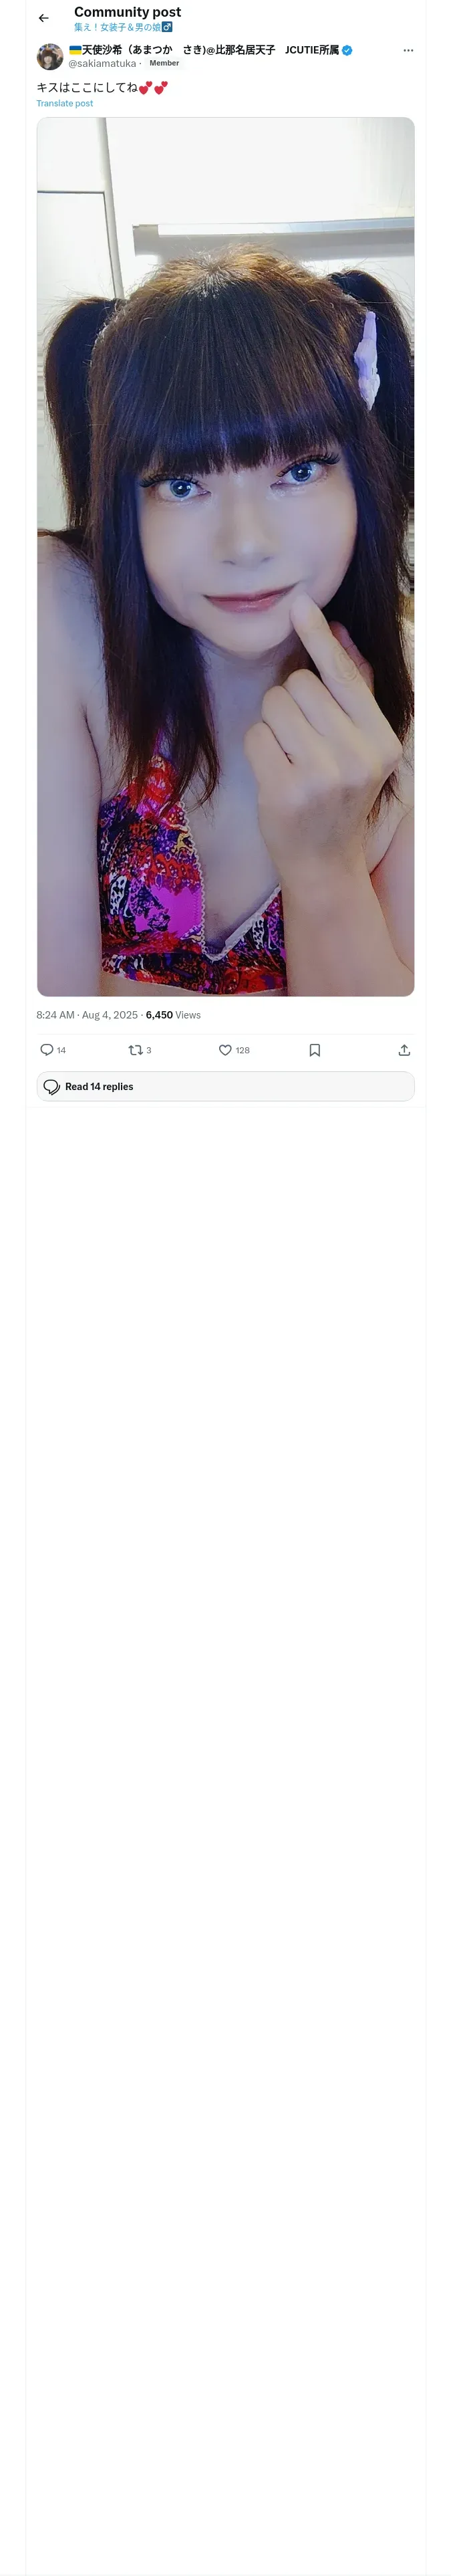Click the Member badge label
This screenshot has width=451, height=2576.
164,63
